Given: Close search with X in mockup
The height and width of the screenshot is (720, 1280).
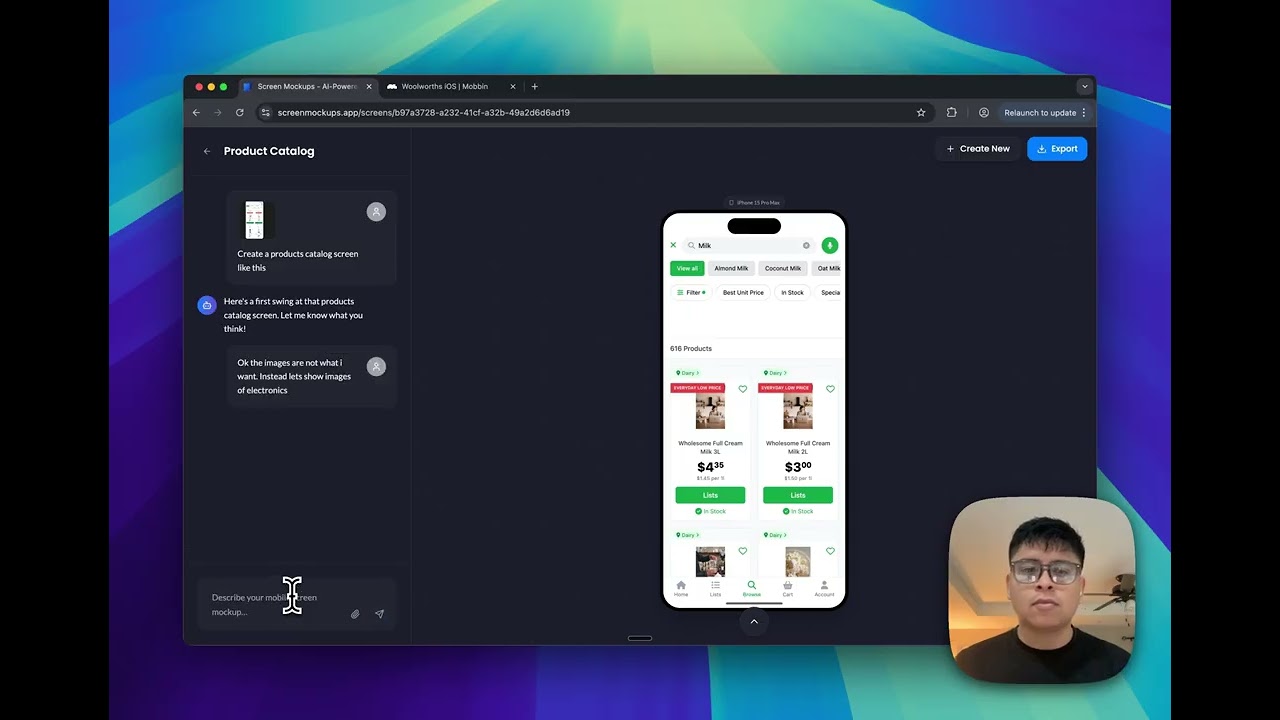Looking at the screenshot, I should point(673,245).
